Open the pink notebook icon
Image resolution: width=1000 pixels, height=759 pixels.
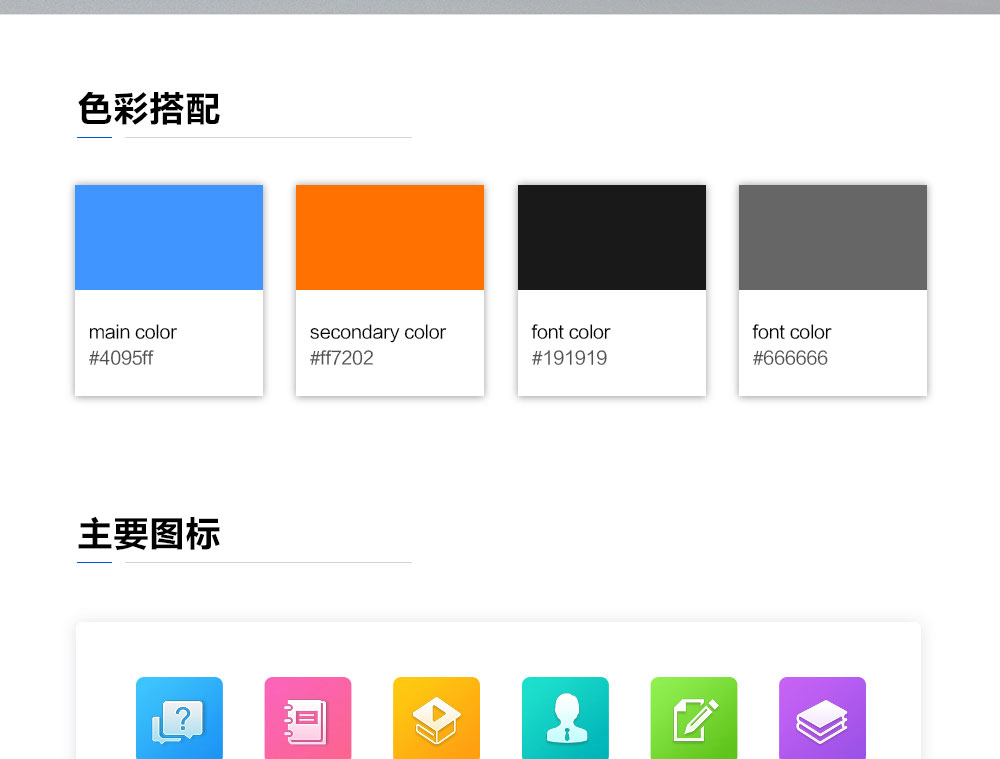pos(308,719)
